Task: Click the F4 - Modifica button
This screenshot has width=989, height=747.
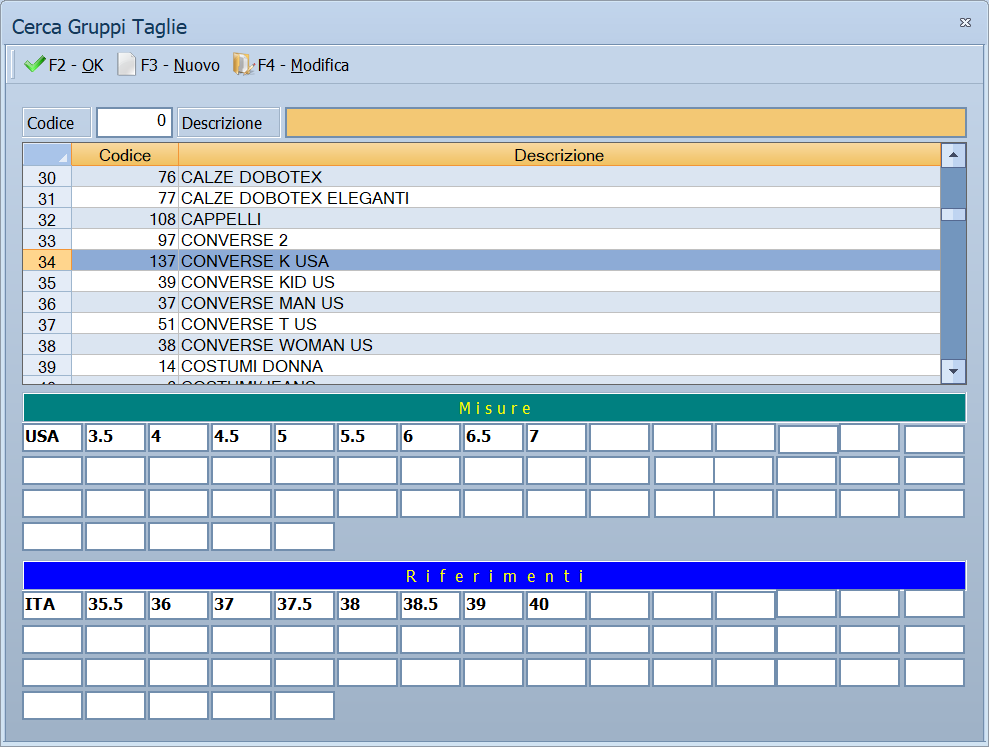Action: point(291,65)
